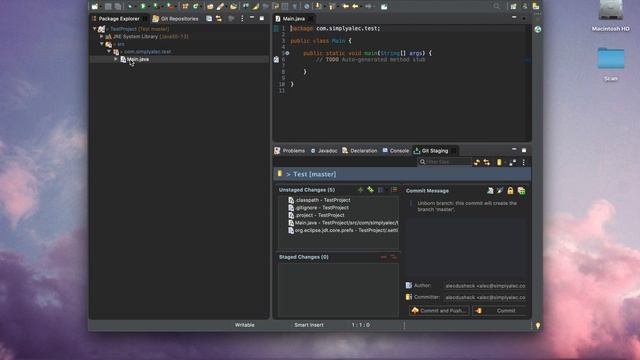Open the Console tab
This screenshot has width=640, height=360.
[396, 151]
